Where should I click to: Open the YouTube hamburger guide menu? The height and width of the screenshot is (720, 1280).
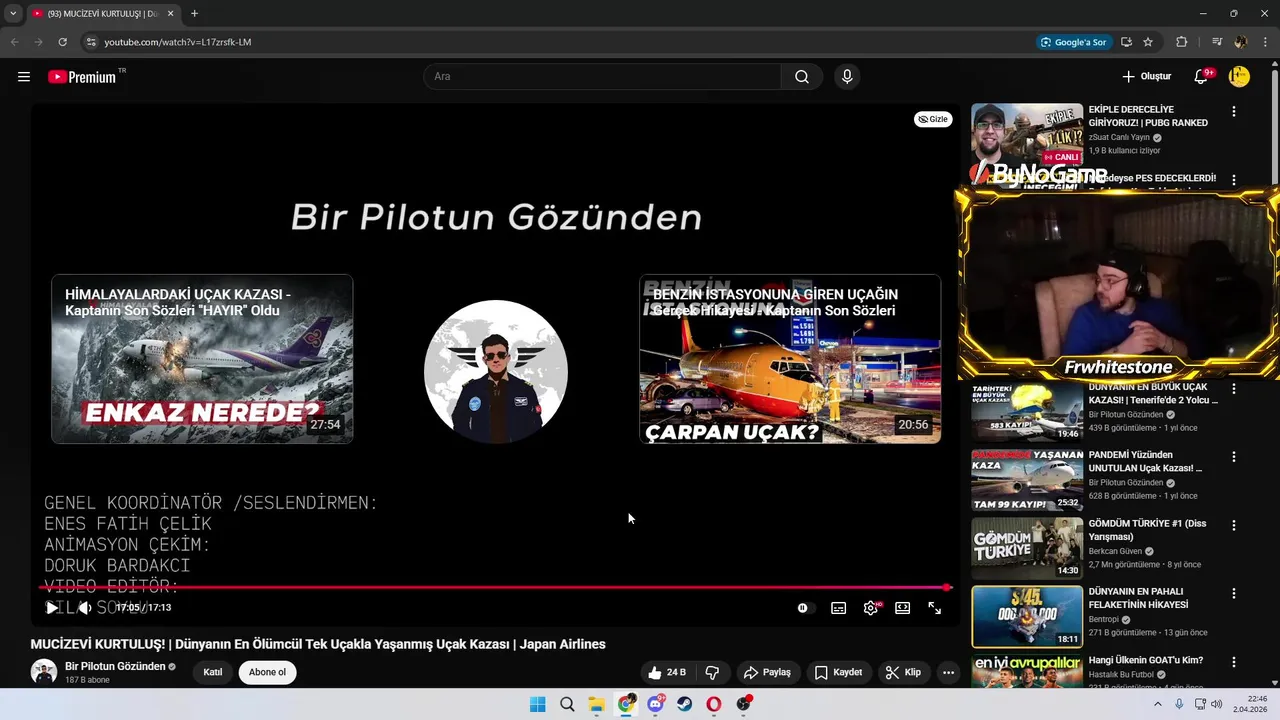[24, 77]
